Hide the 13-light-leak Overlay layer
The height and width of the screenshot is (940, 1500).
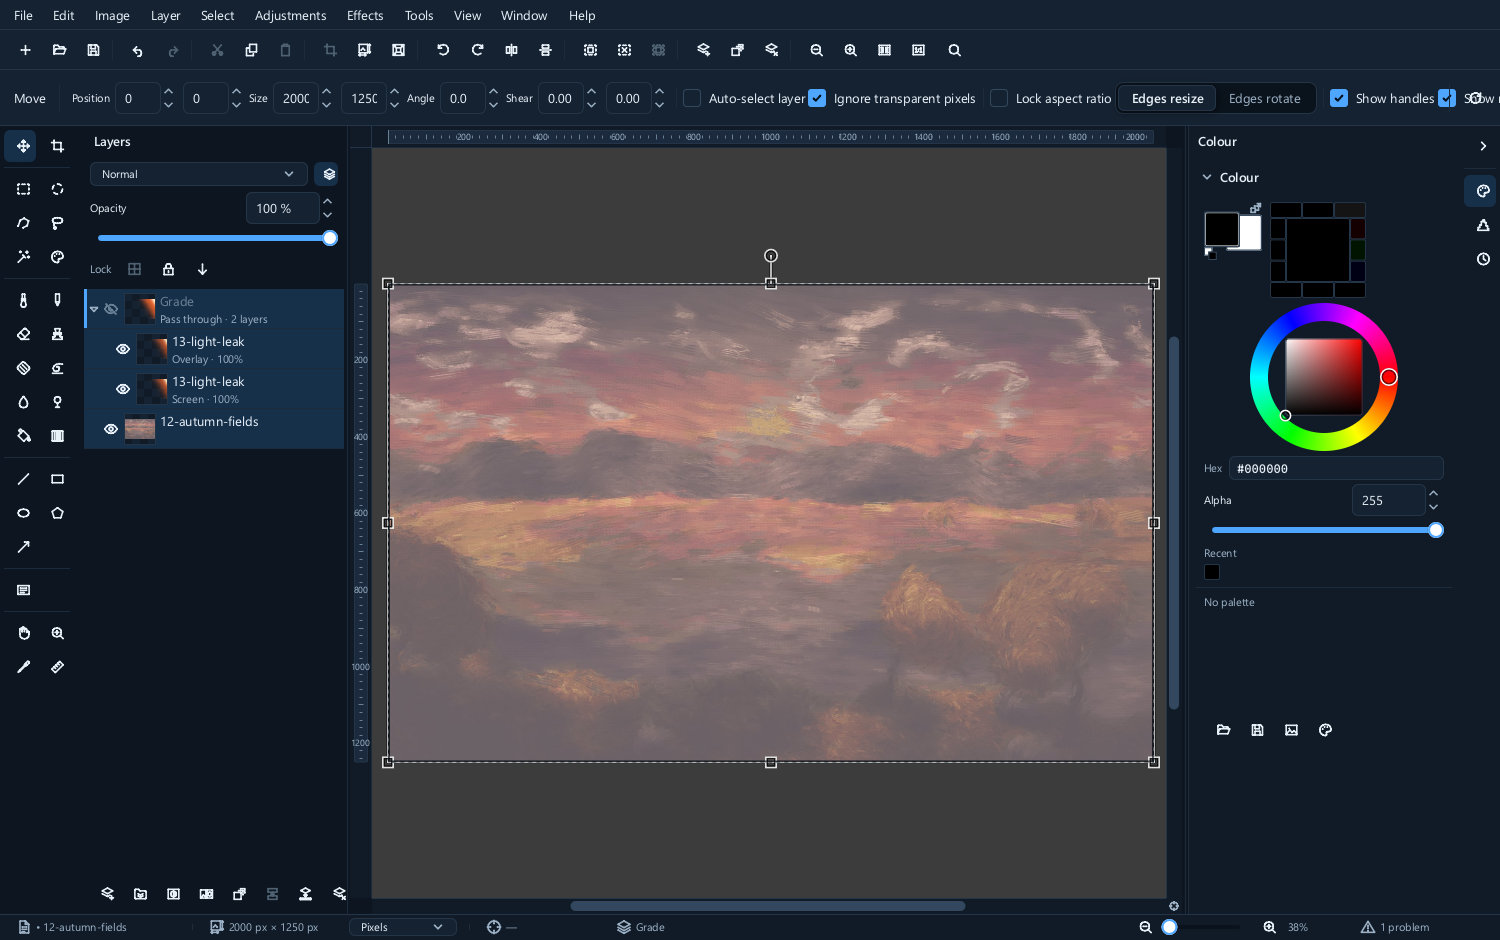123,349
